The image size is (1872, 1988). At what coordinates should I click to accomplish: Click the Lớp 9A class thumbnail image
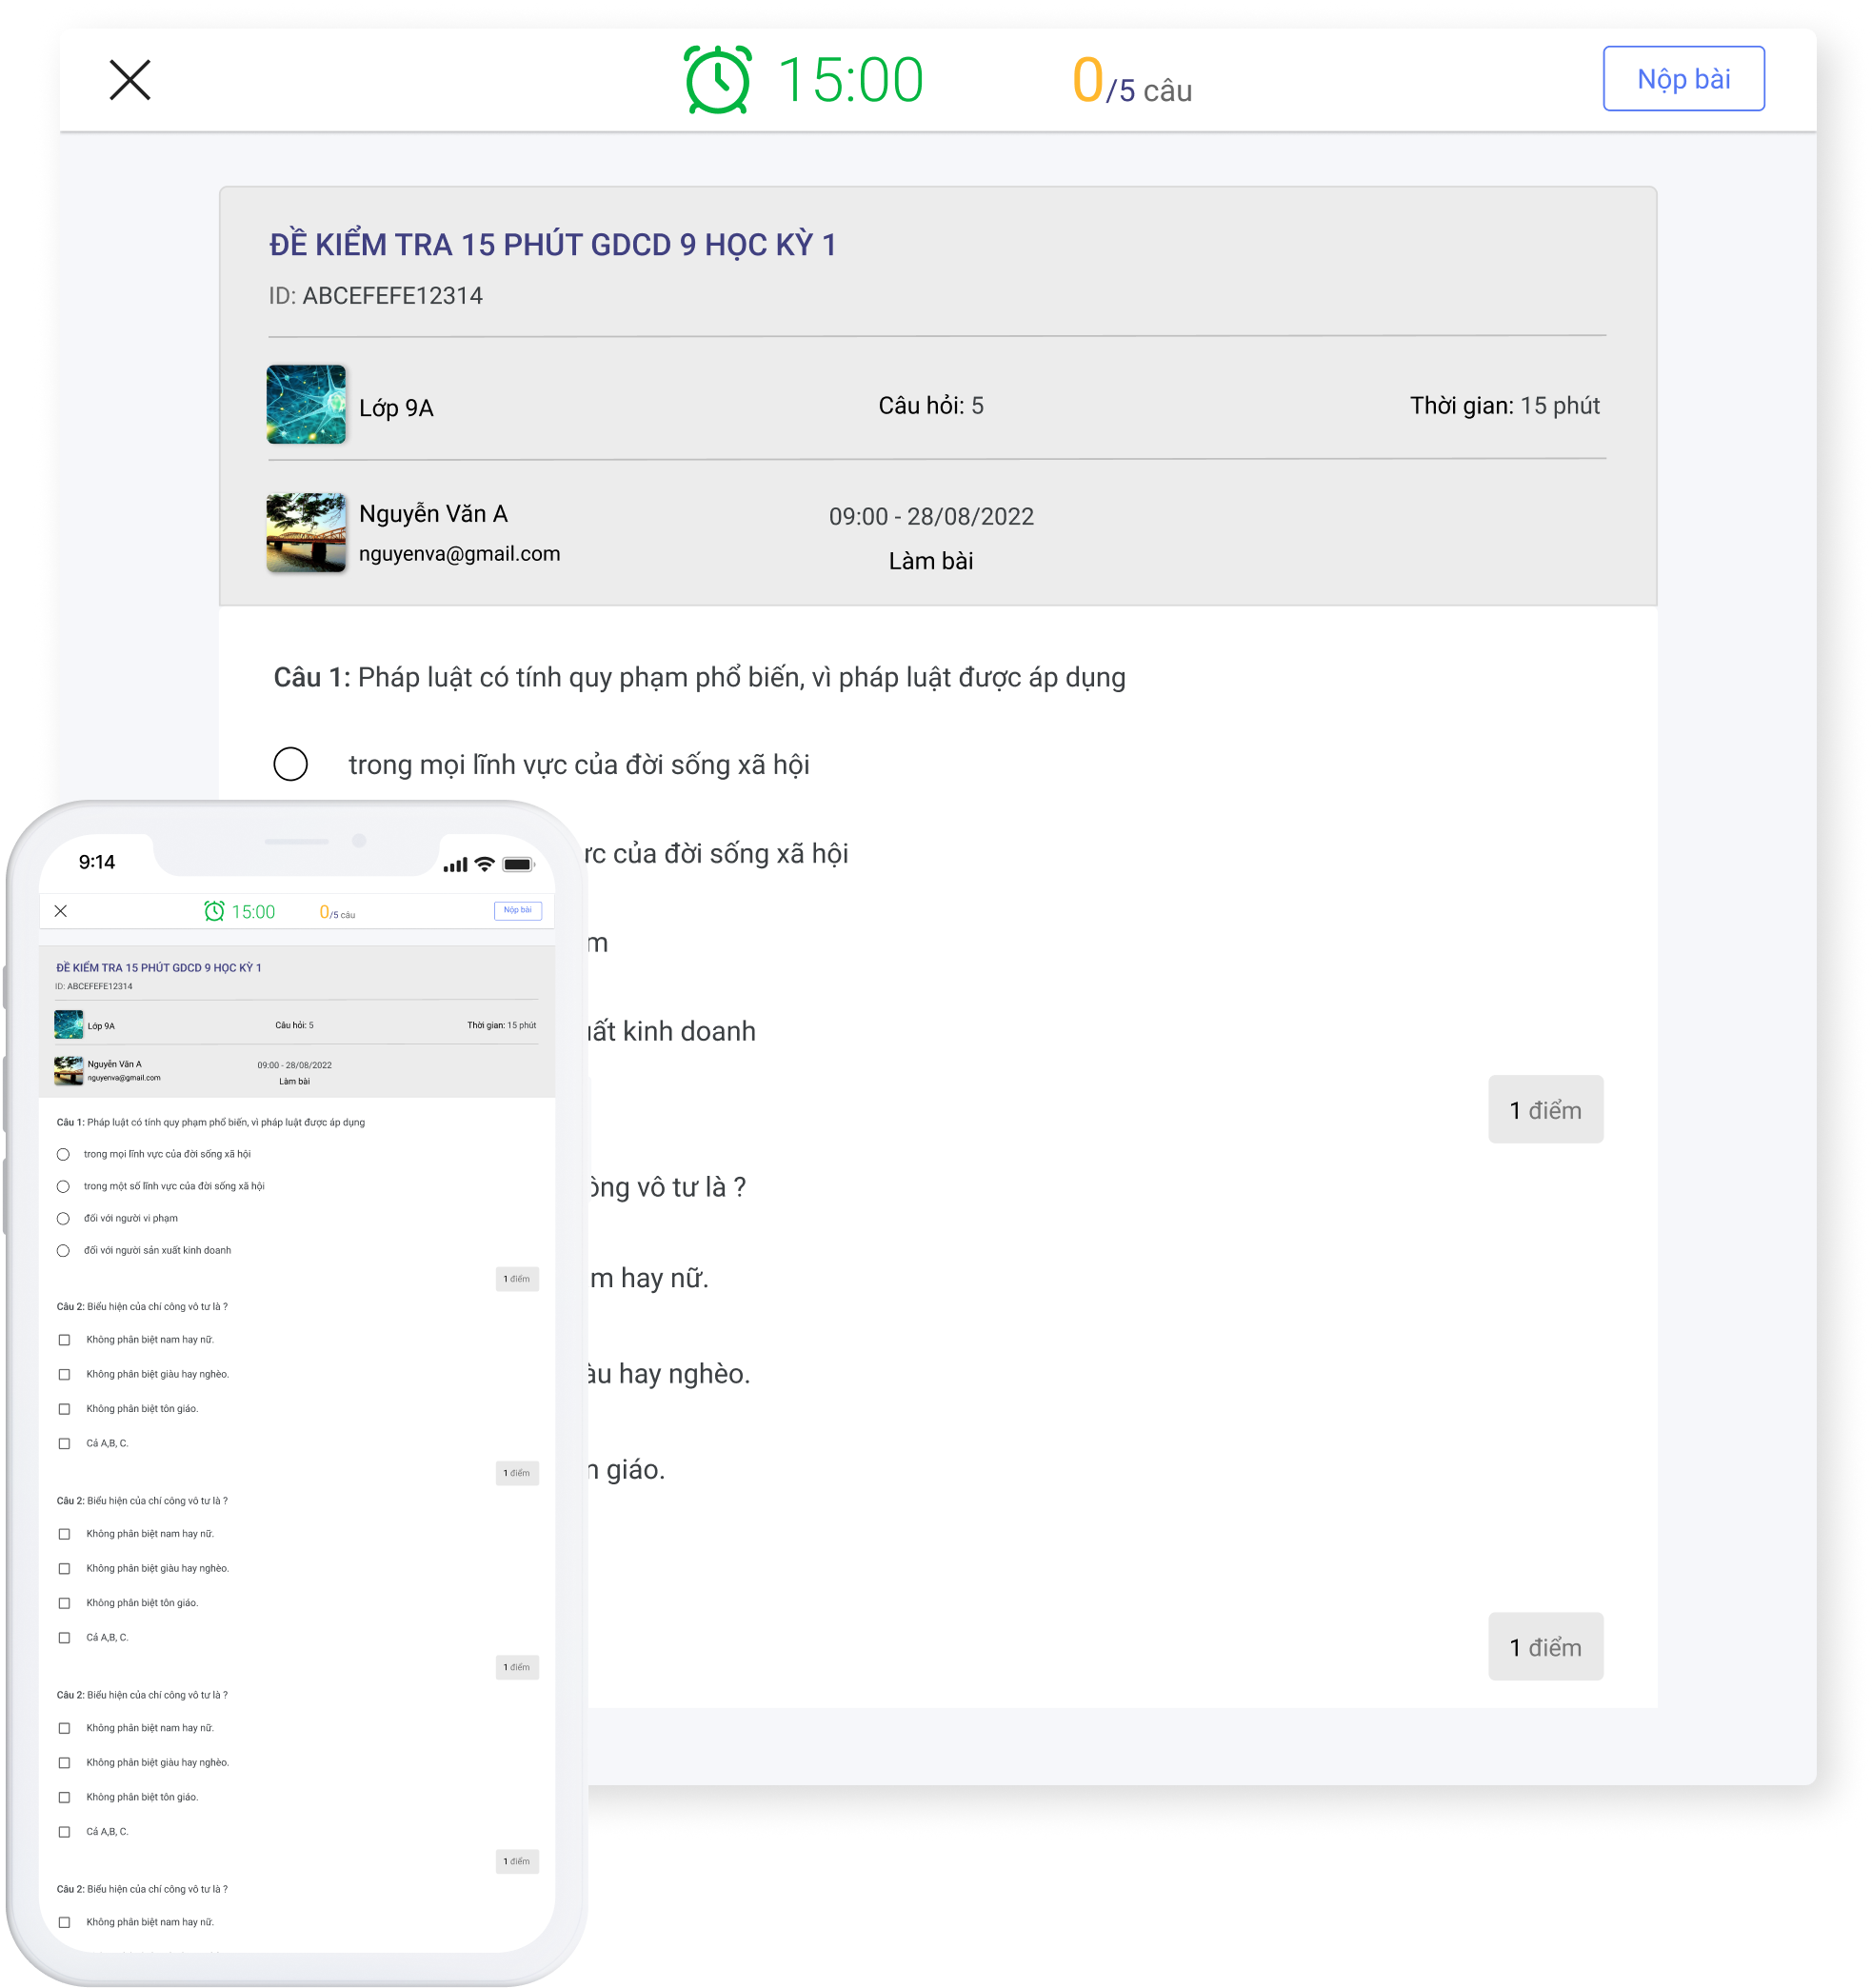pyautogui.click(x=306, y=405)
